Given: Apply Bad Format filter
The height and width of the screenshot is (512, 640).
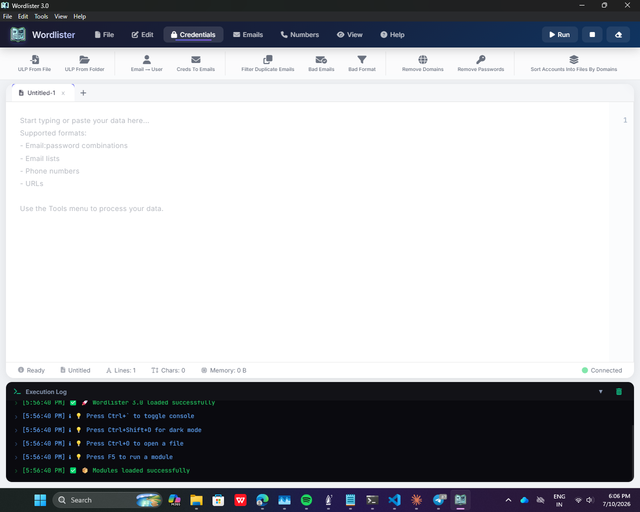Looking at the screenshot, I should (x=362, y=63).
